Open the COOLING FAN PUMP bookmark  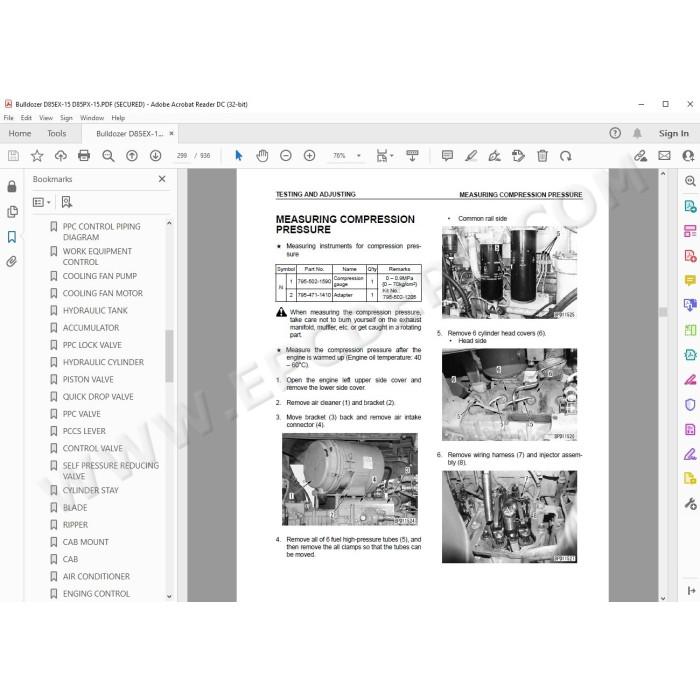100,276
